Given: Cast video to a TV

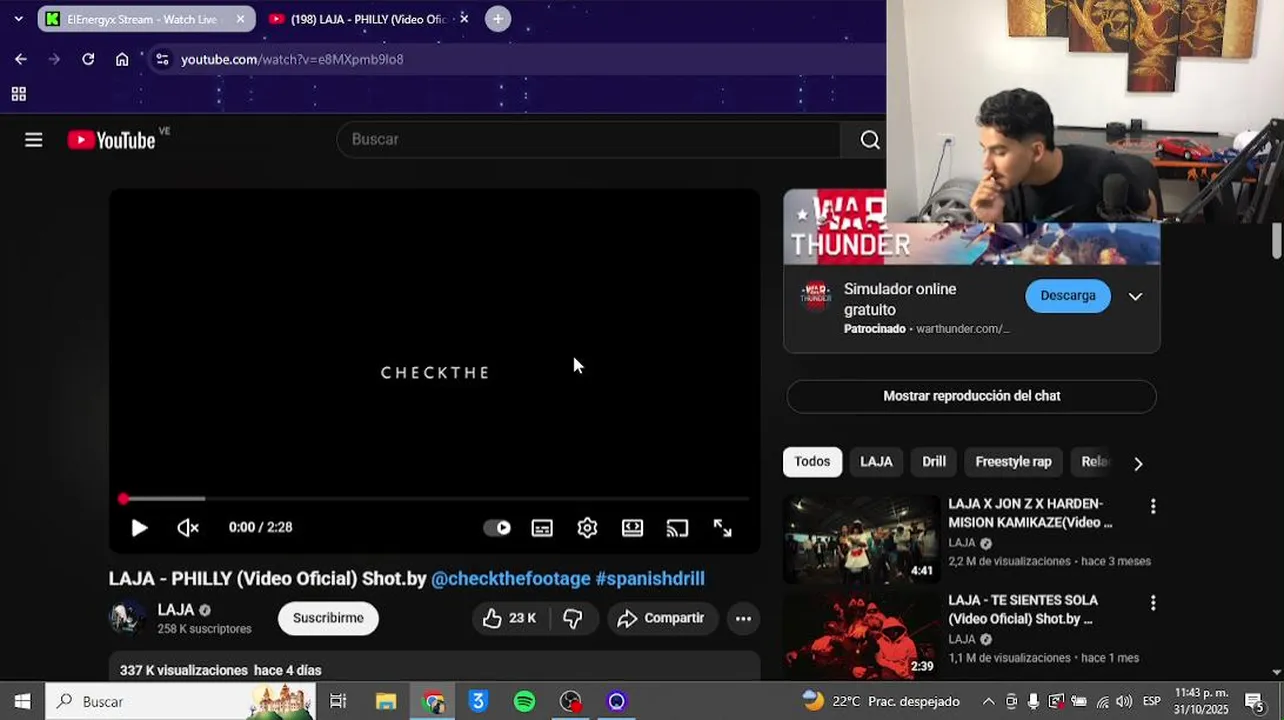Looking at the screenshot, I should point(677,528).
